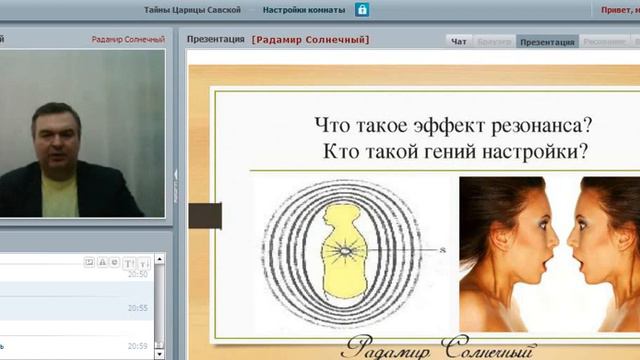Viewport: 640px width, 360px height.
Task: Click the picture icon in chat toolbar
Action: click(x=89, y=262)
